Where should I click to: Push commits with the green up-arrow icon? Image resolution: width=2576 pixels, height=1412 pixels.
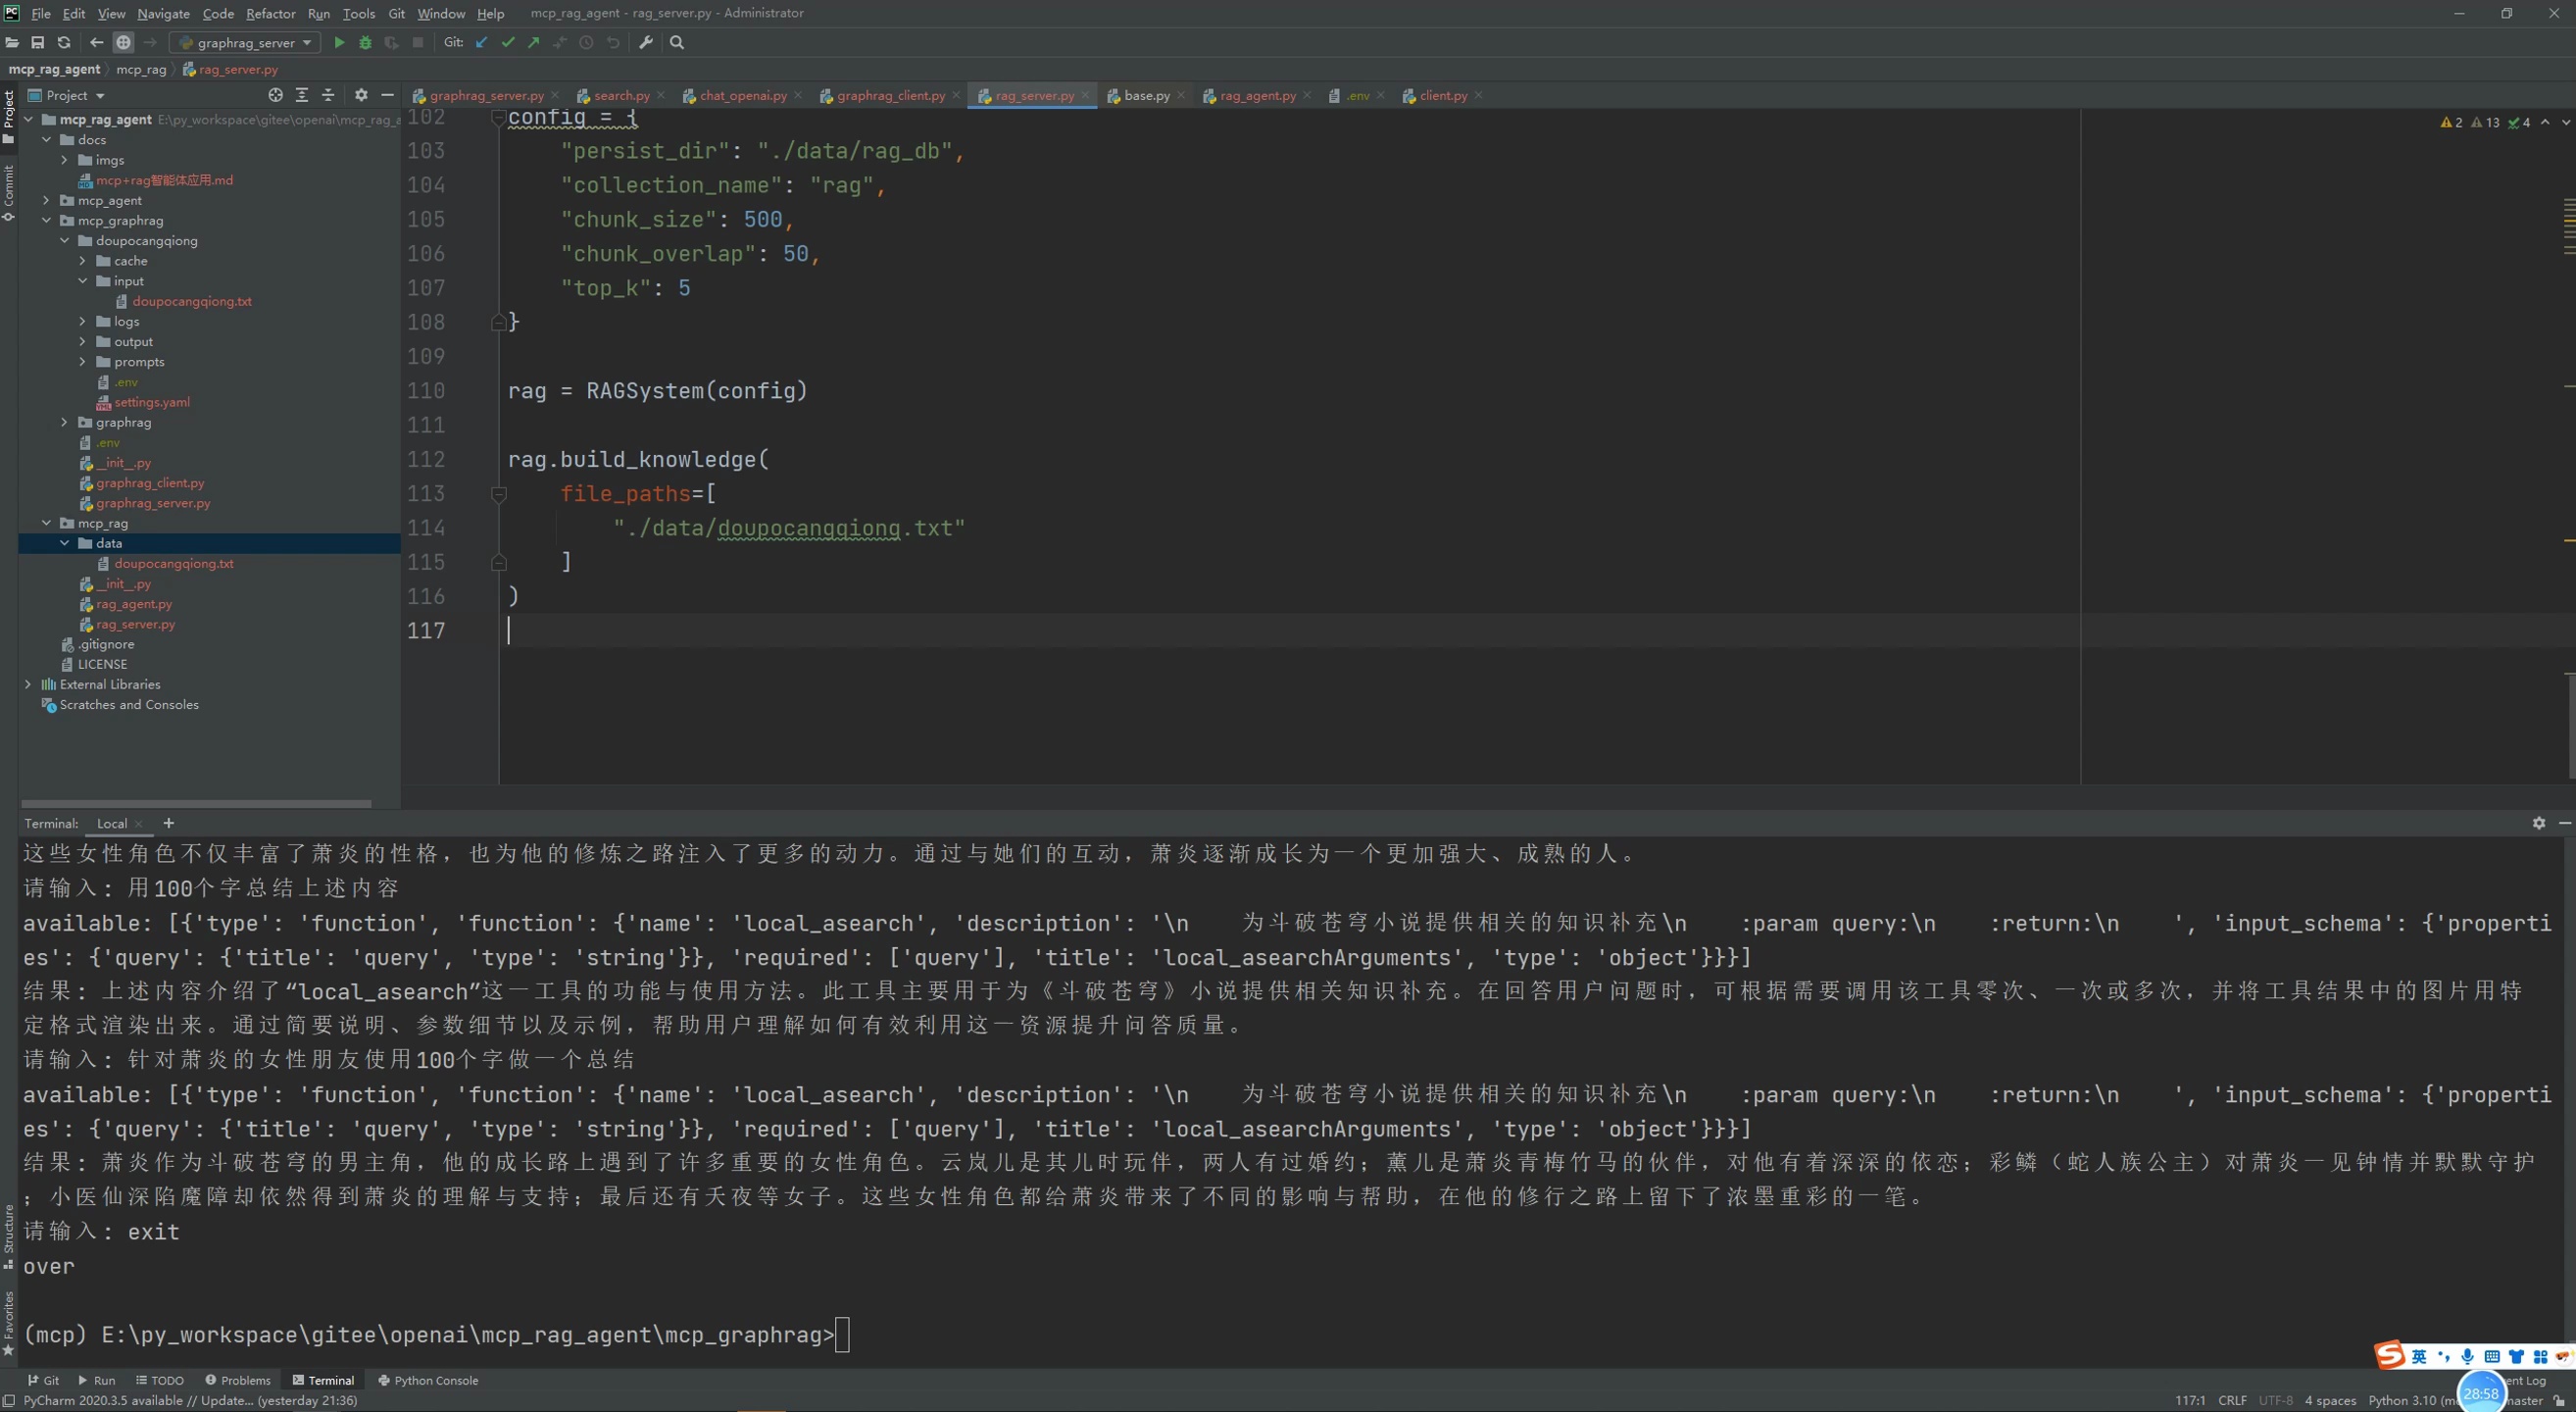point(534,42)
